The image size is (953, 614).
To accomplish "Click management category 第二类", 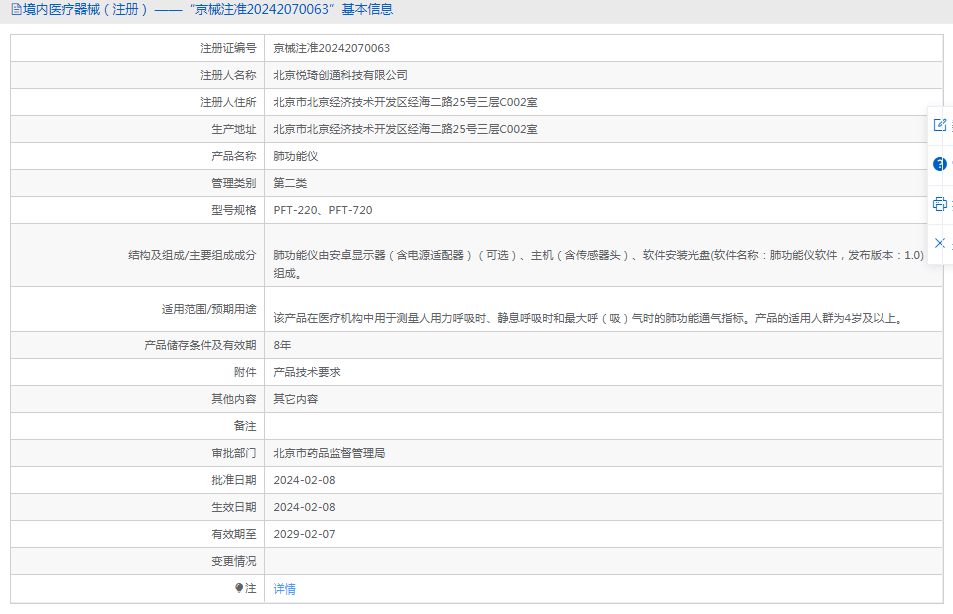I will (290, 183).
